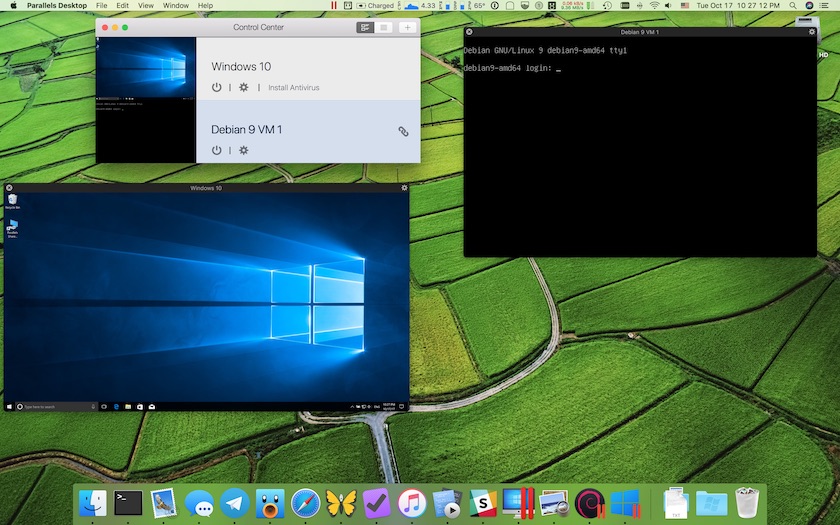Open File Explorer in the Windows taskbar
Viewport: 840px width, 525px height.
click(x=128, y=407)
